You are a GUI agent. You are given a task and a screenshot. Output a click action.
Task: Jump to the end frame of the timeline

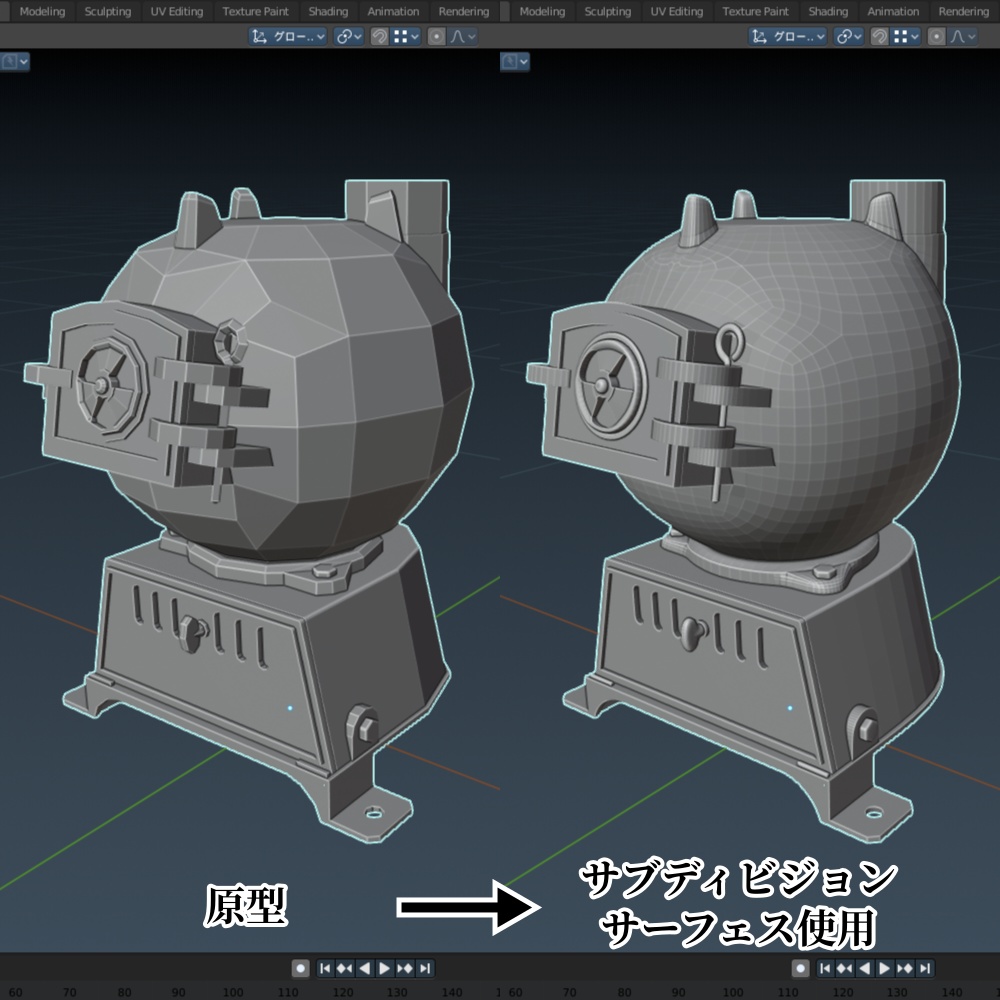pos(423,970)
